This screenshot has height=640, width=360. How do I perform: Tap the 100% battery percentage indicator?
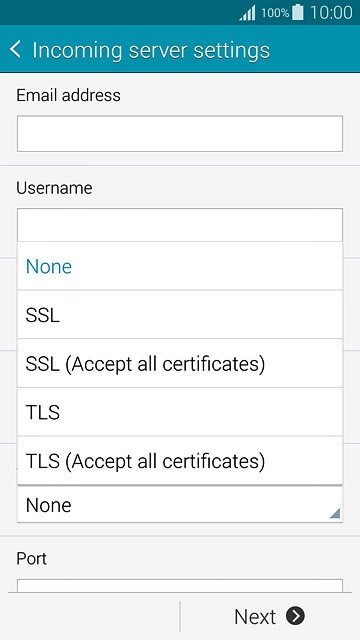[275, 13]
